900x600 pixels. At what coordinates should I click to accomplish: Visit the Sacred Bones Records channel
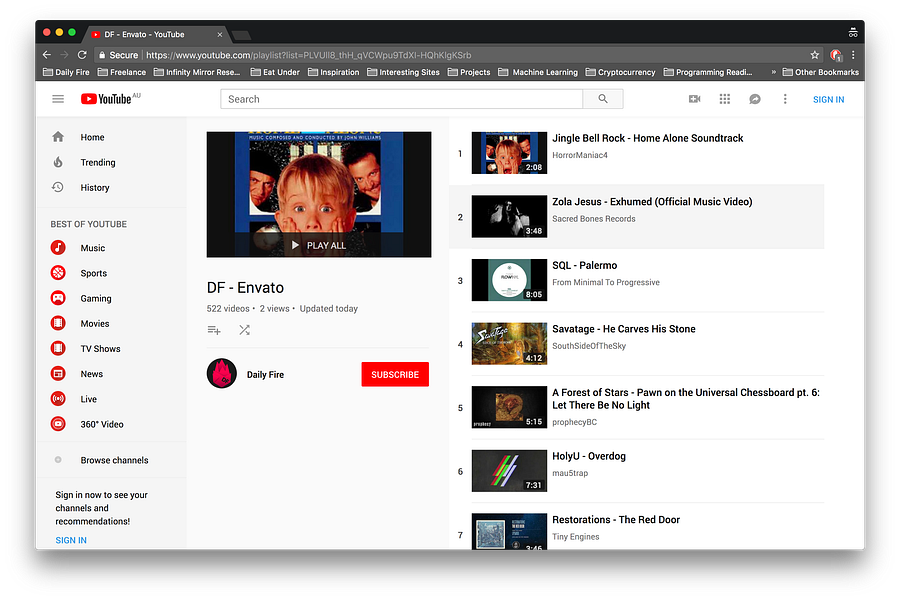click(593, 219)
